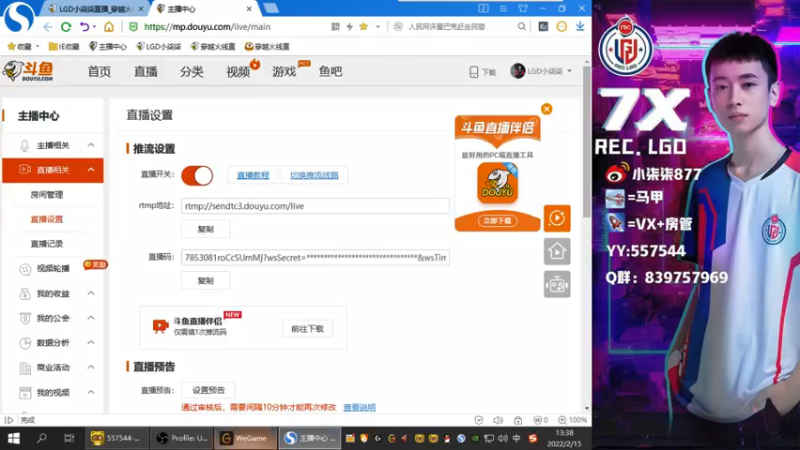Click the browser back arrow
This screenshot has height=450, width=800.
(47, 27)
